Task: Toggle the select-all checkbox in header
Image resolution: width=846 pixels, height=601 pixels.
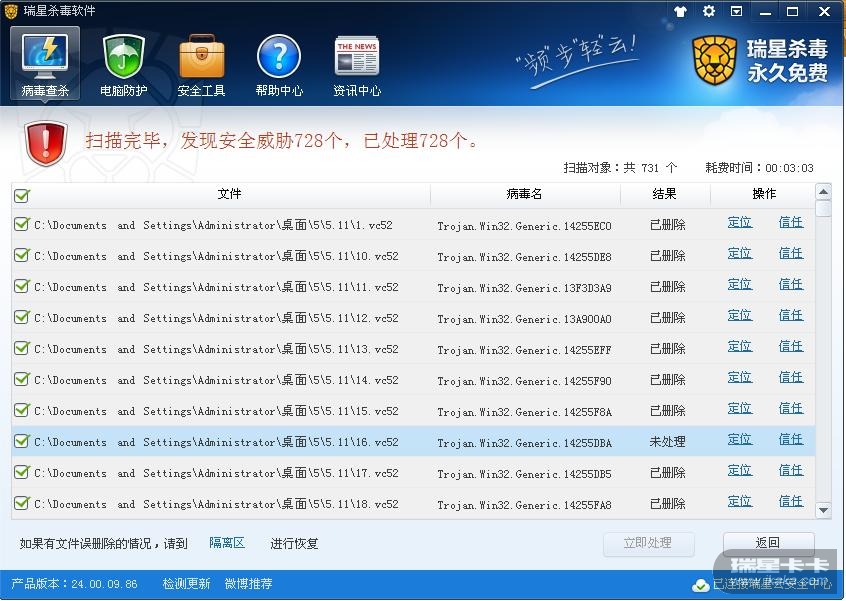Action: click(22, 195)
